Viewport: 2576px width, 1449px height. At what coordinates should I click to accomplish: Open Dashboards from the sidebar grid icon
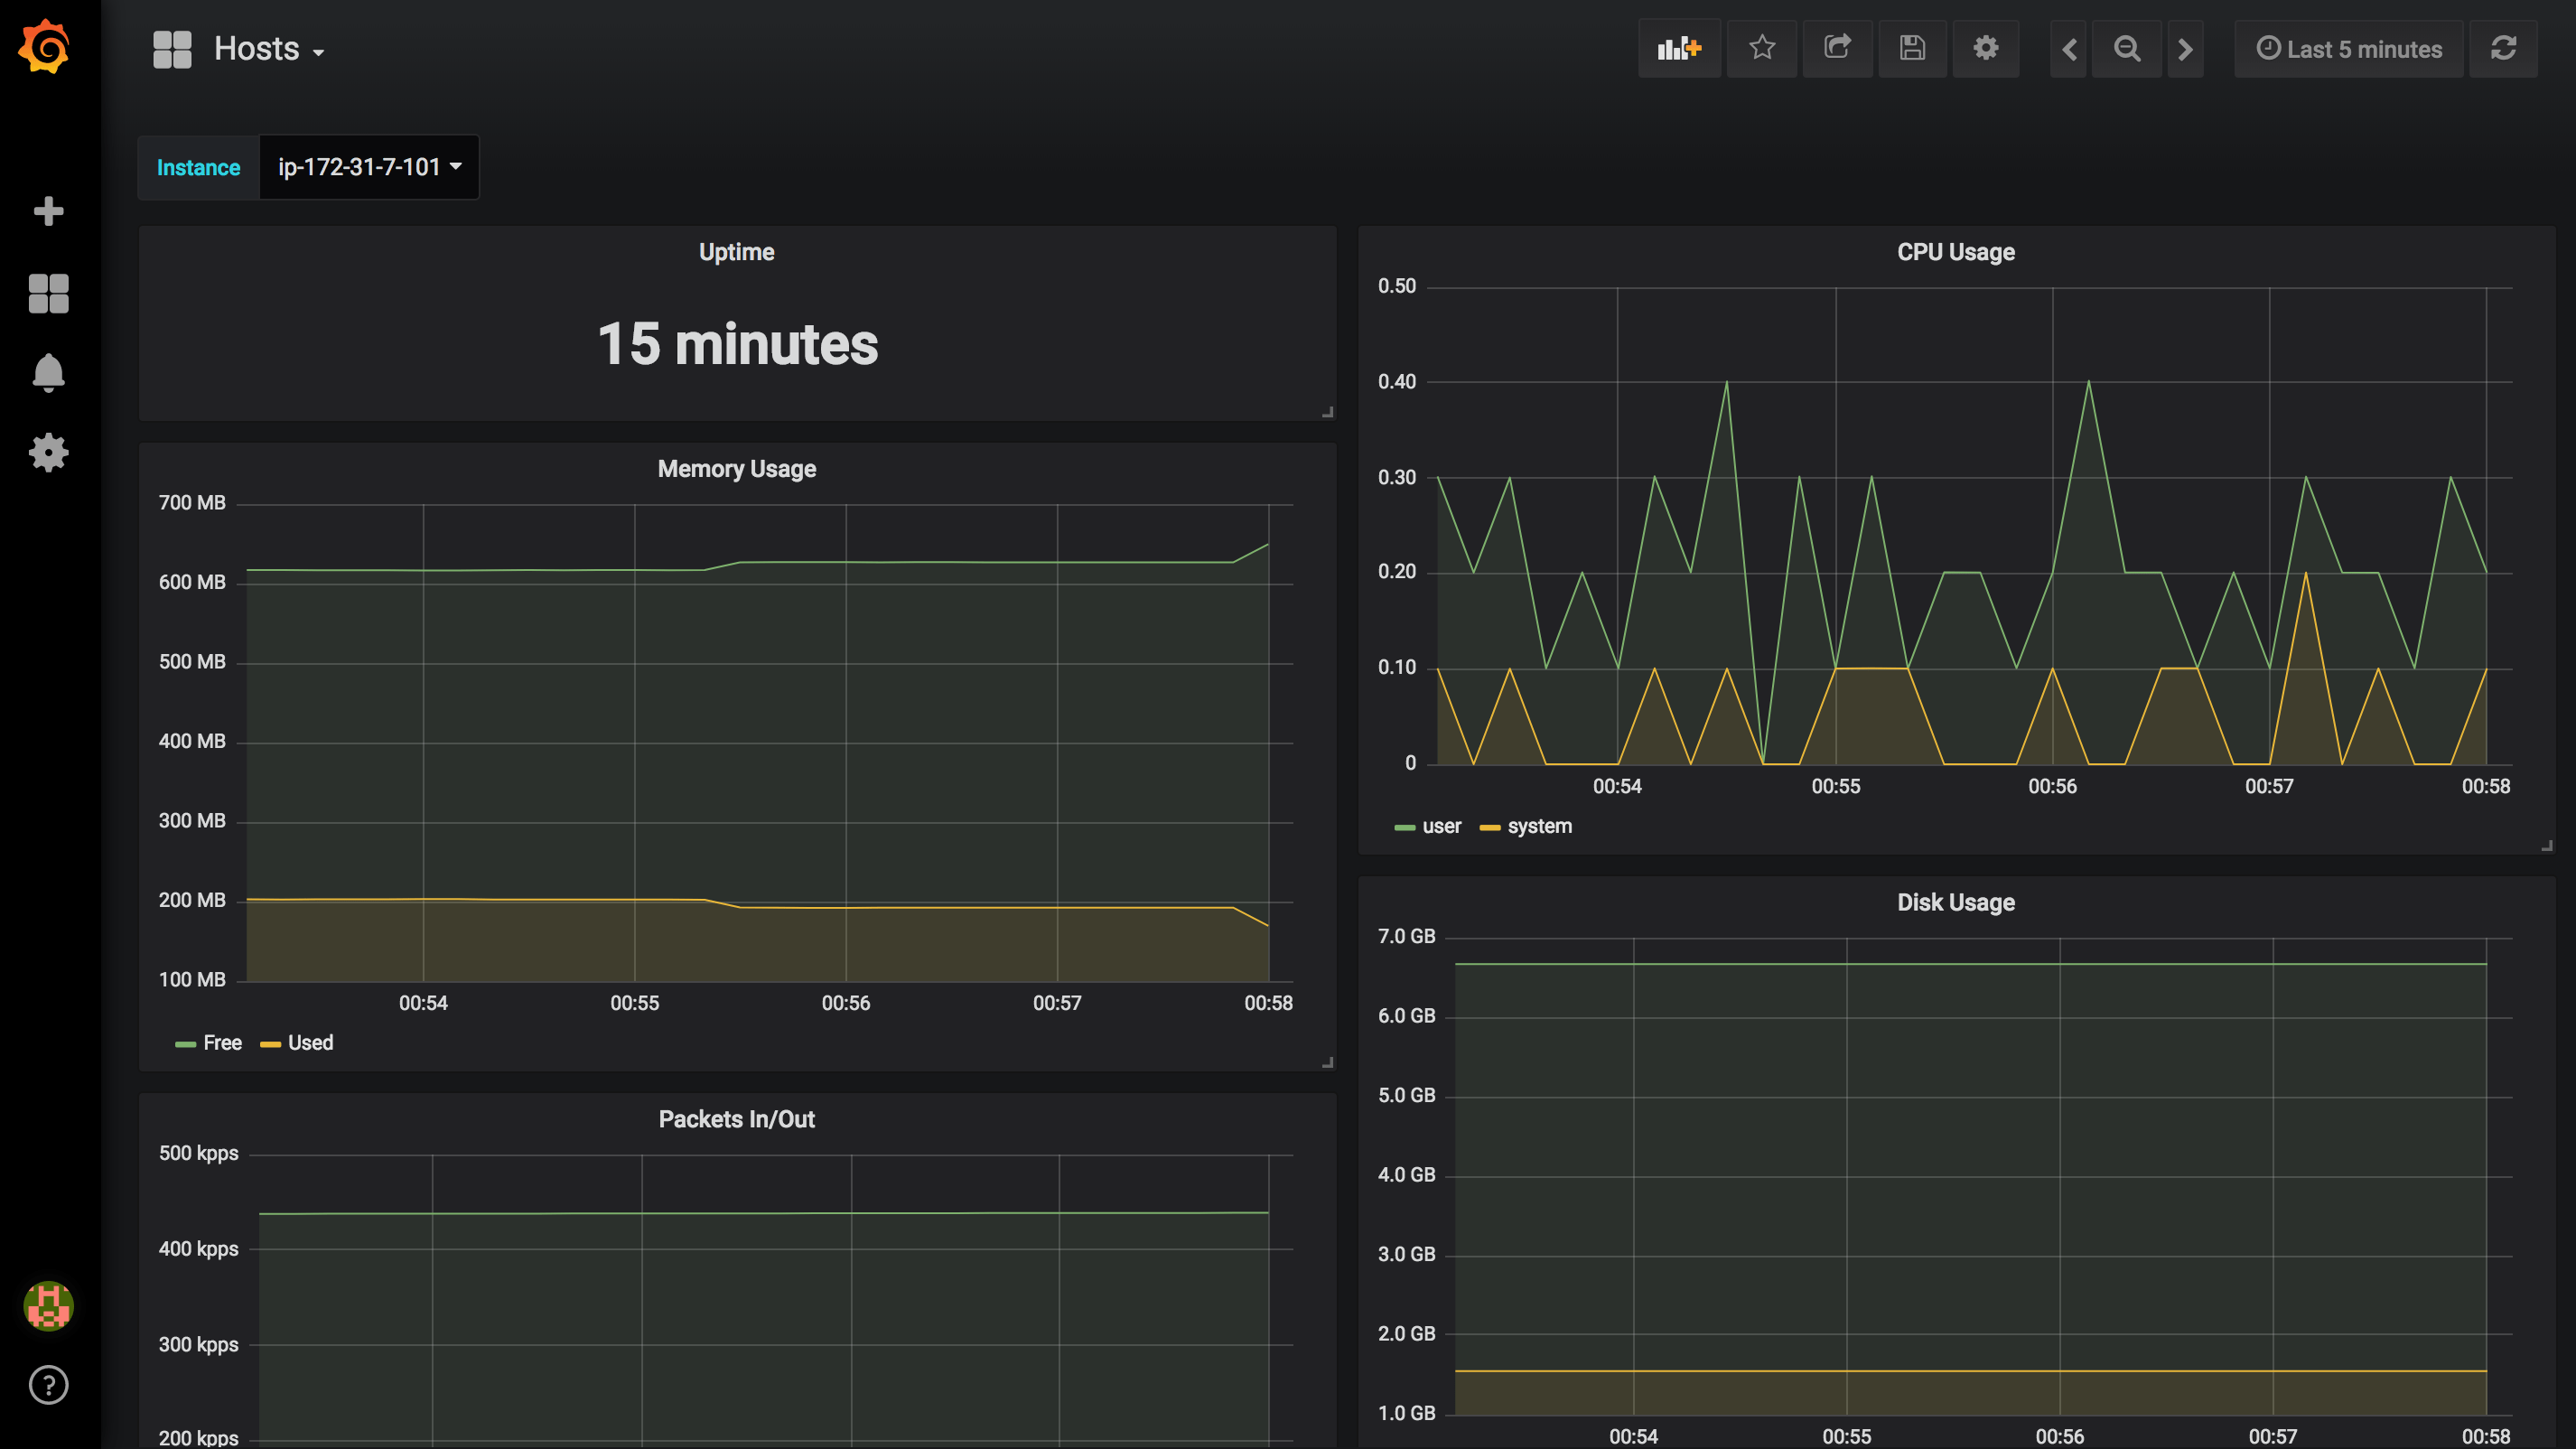(48, 293)
